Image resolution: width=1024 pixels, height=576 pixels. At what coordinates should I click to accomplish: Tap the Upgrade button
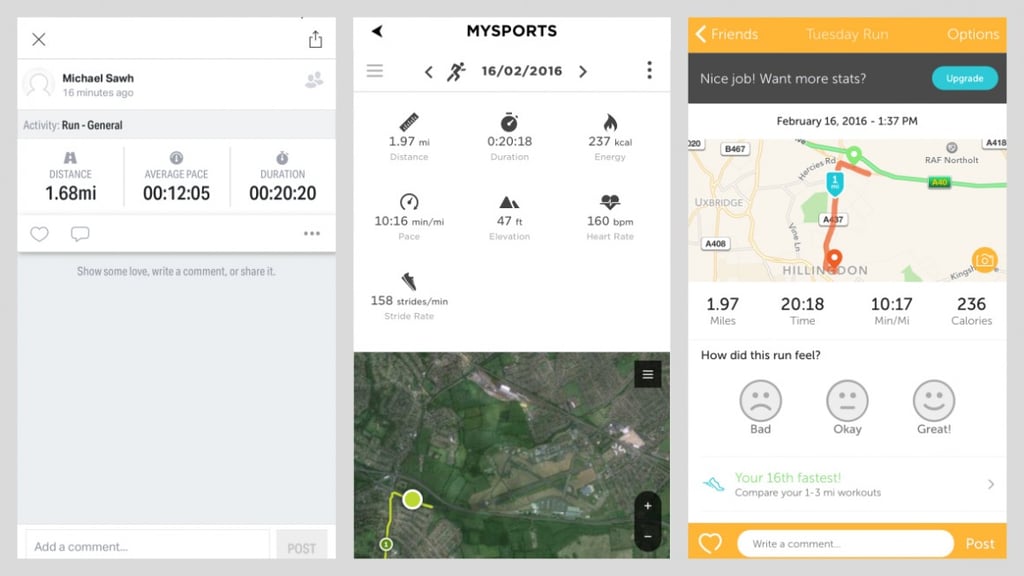point(965,78)
